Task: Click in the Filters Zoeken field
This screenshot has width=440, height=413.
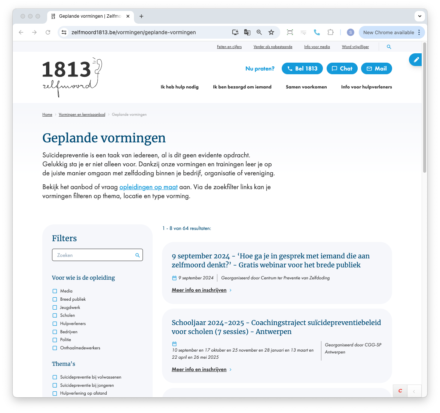Action: 97,255
